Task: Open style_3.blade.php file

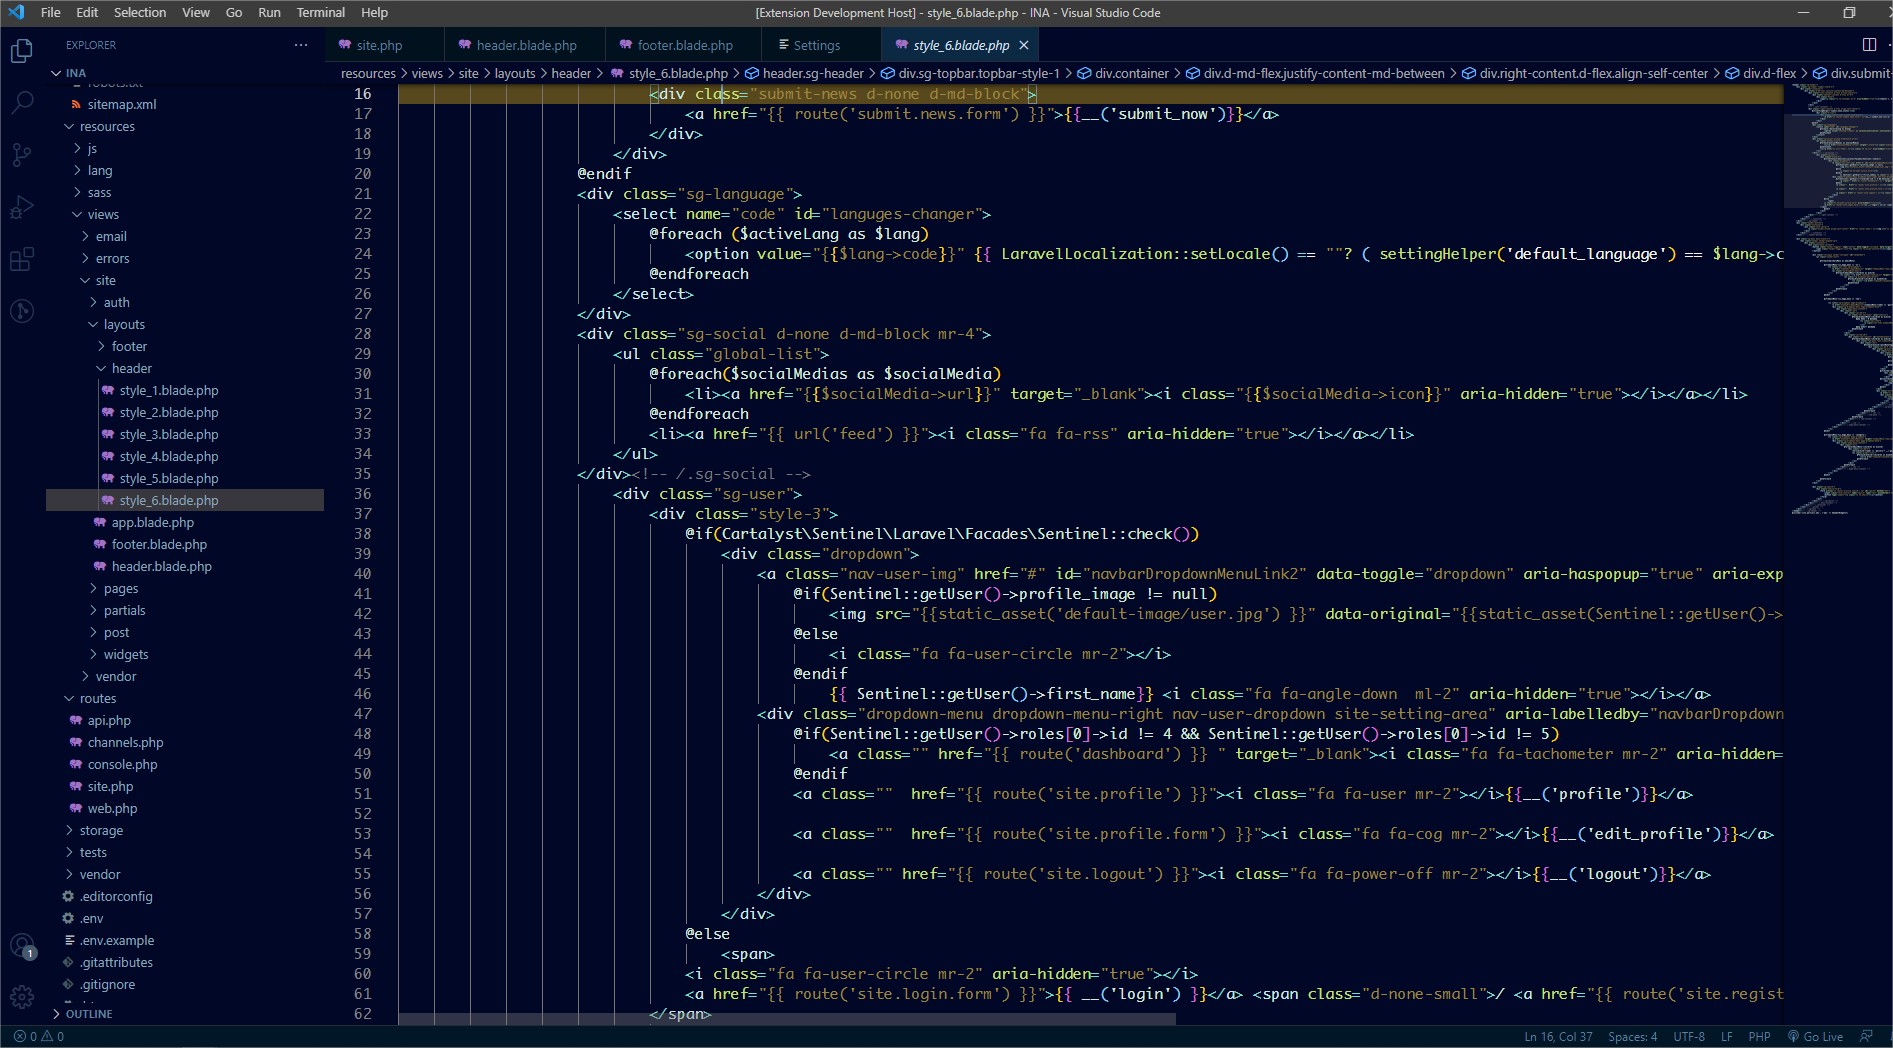Action: [169, 434]
